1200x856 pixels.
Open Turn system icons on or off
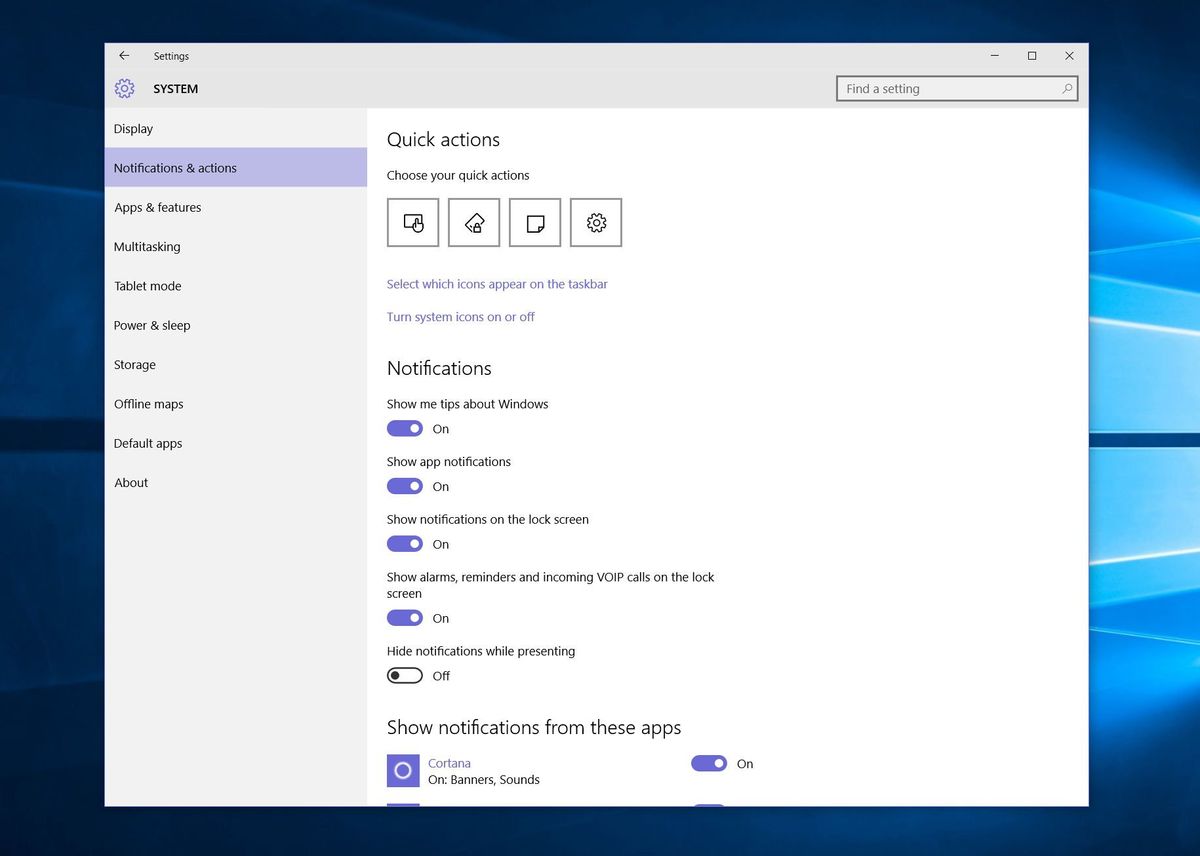(461, 316)
